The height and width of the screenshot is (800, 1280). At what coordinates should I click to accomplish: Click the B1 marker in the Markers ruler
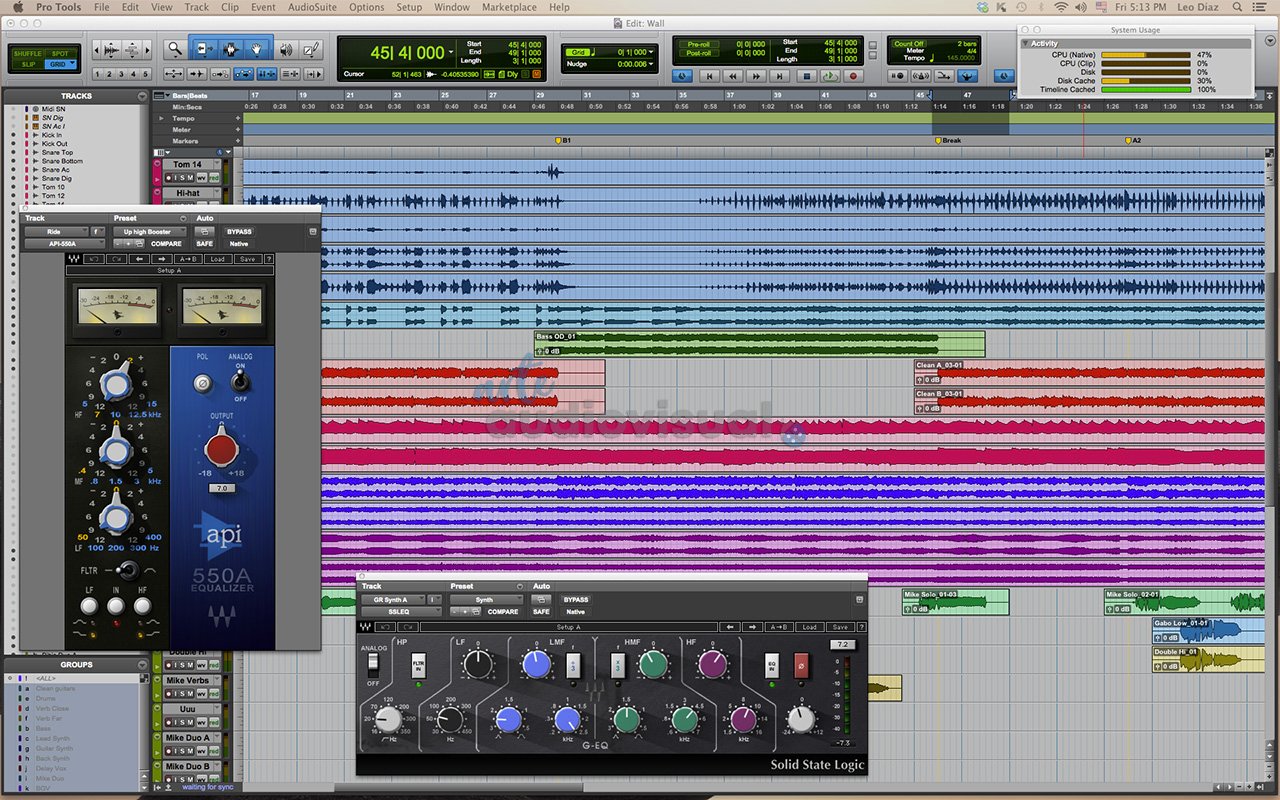[563, 141]
